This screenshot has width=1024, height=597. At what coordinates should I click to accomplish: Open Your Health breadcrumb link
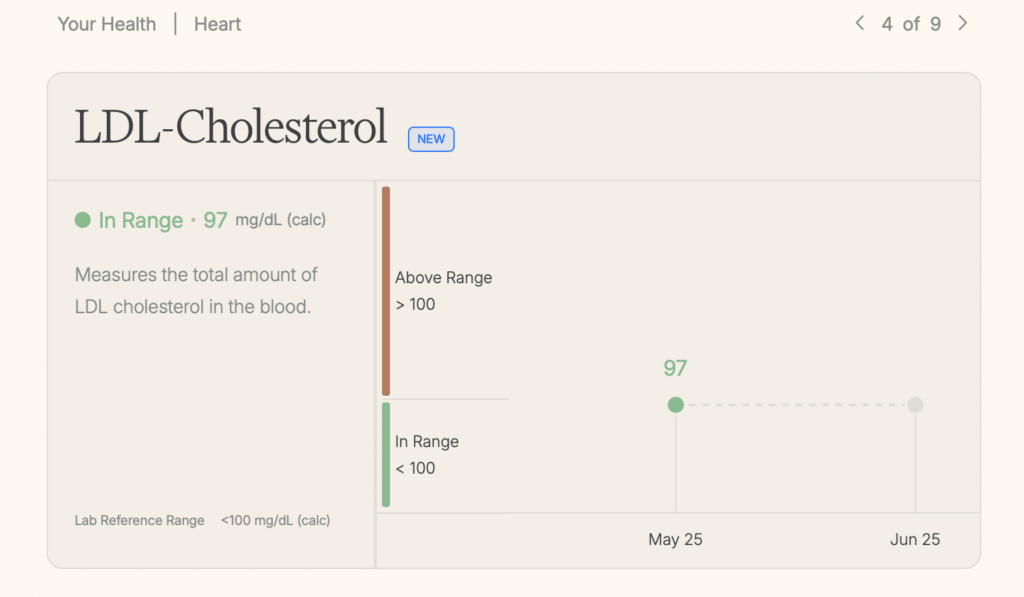coord(107,24)
